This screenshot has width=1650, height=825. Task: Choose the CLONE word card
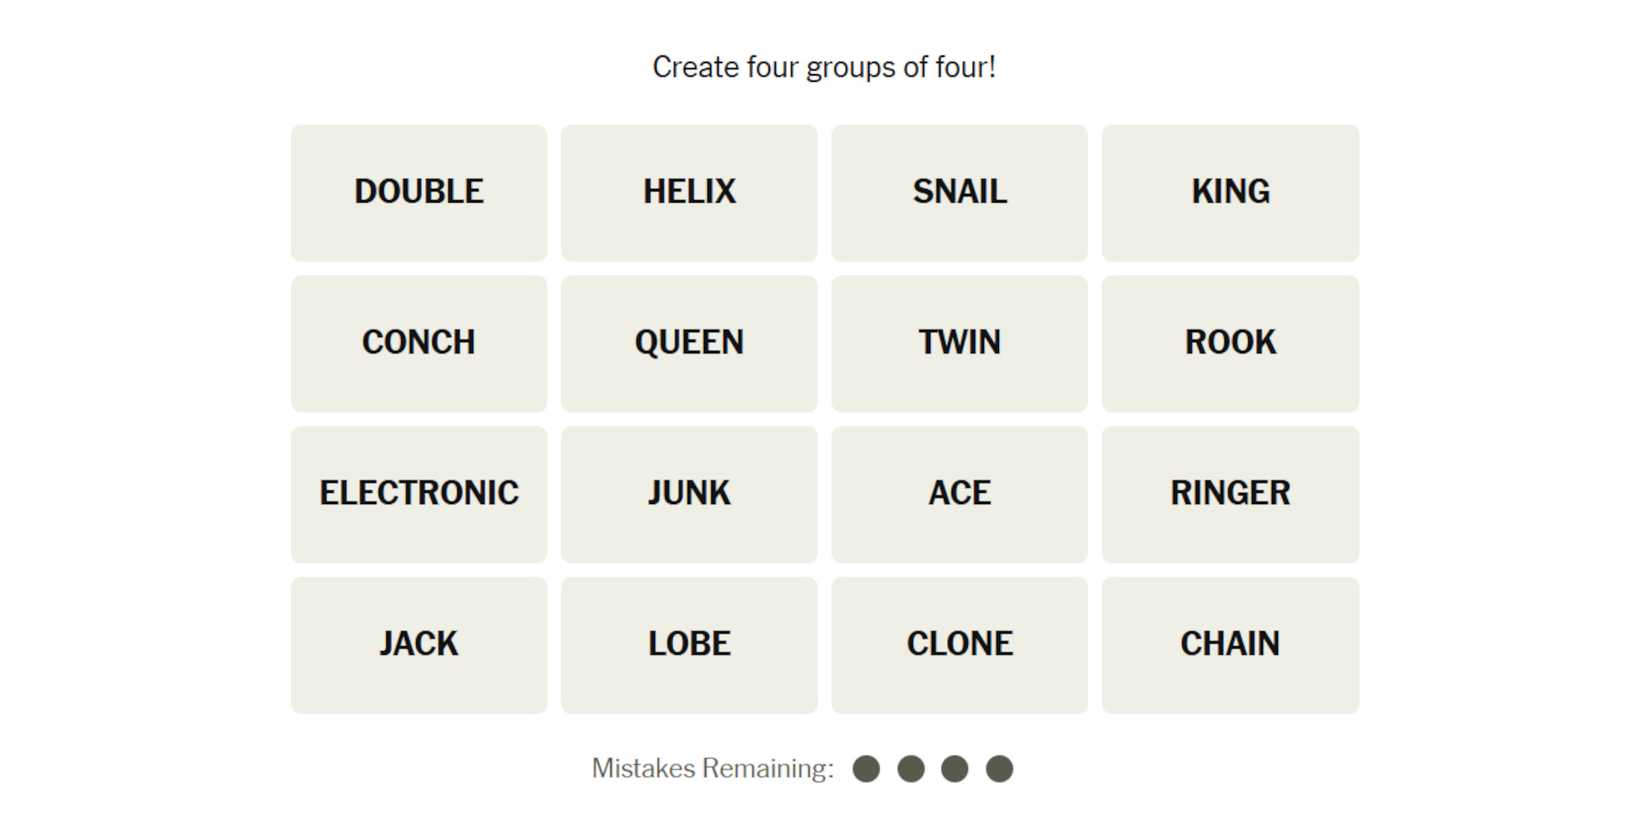click(x=959, y=645)
